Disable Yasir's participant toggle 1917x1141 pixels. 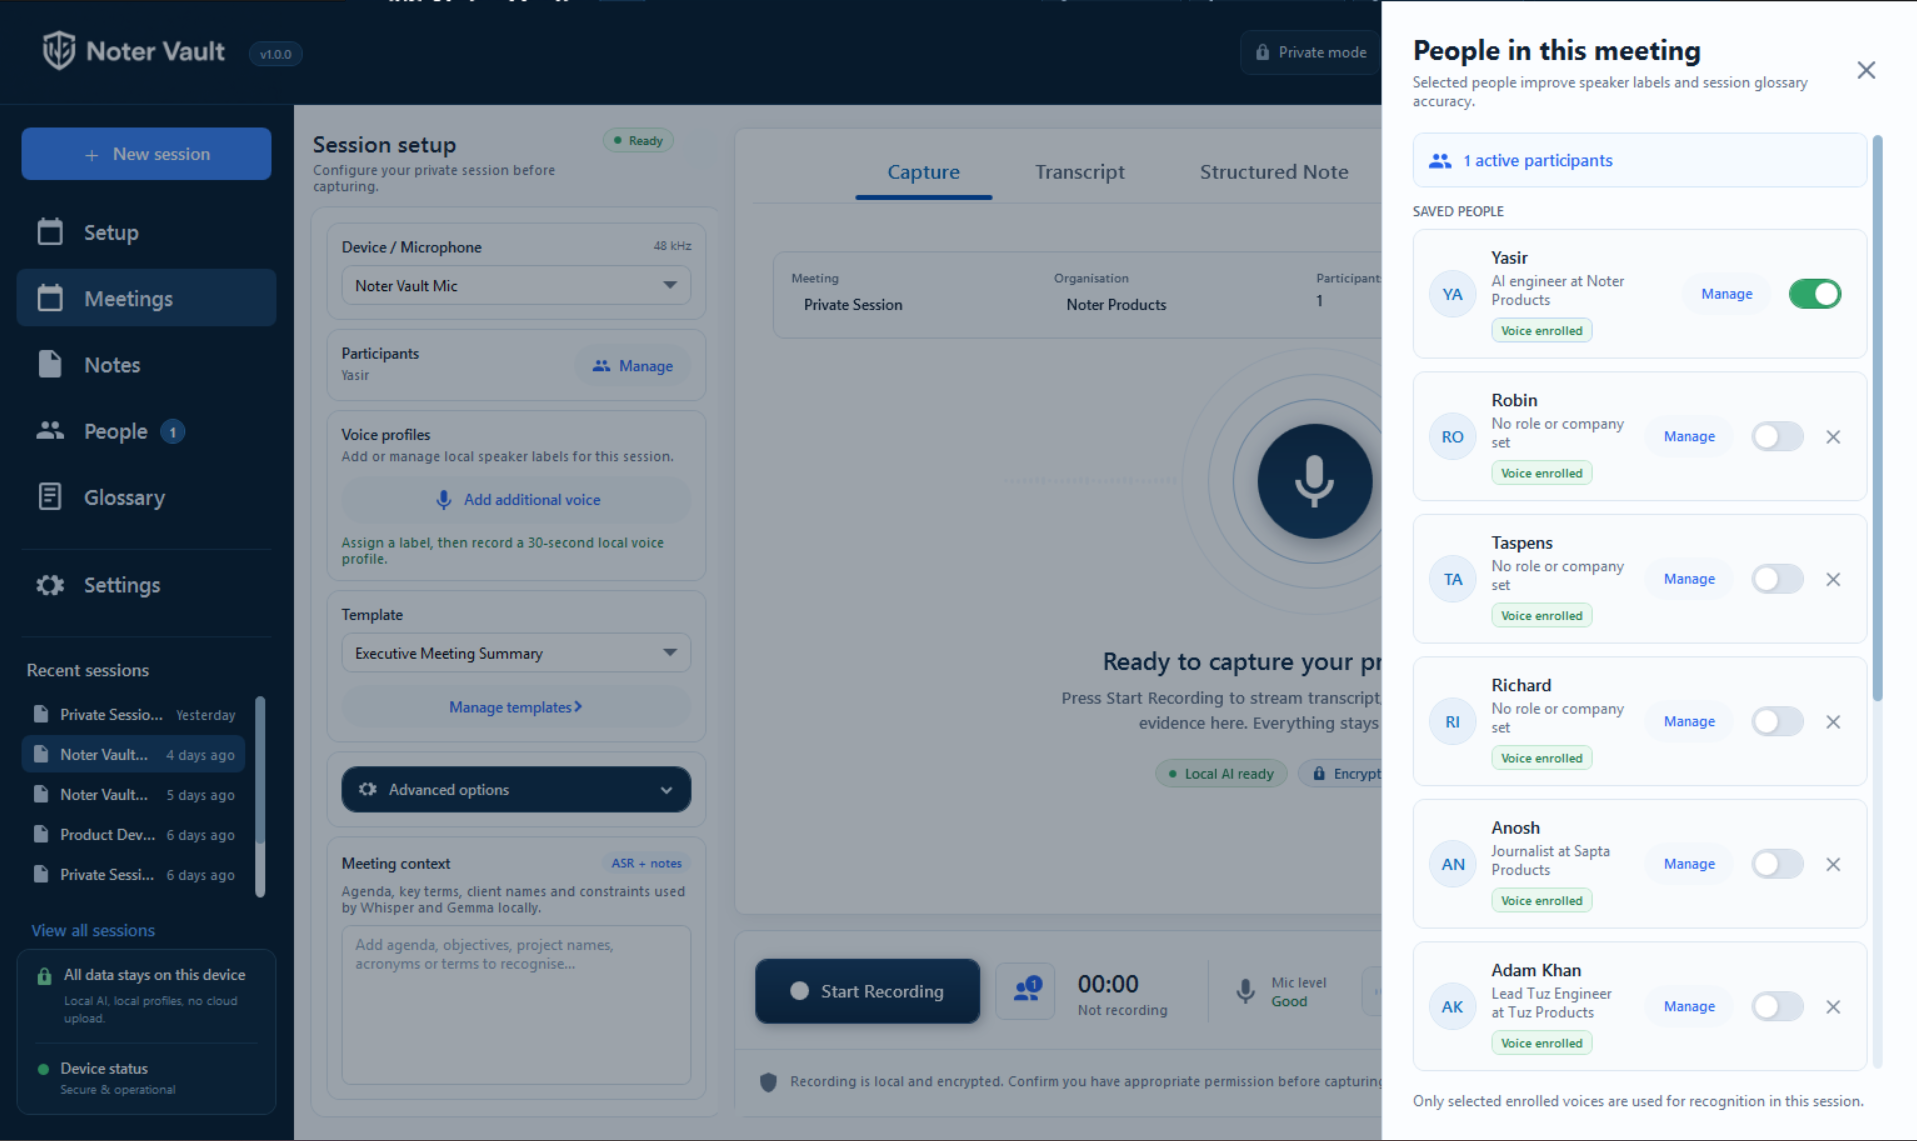pyautogui.click(x=1814, y=294)
